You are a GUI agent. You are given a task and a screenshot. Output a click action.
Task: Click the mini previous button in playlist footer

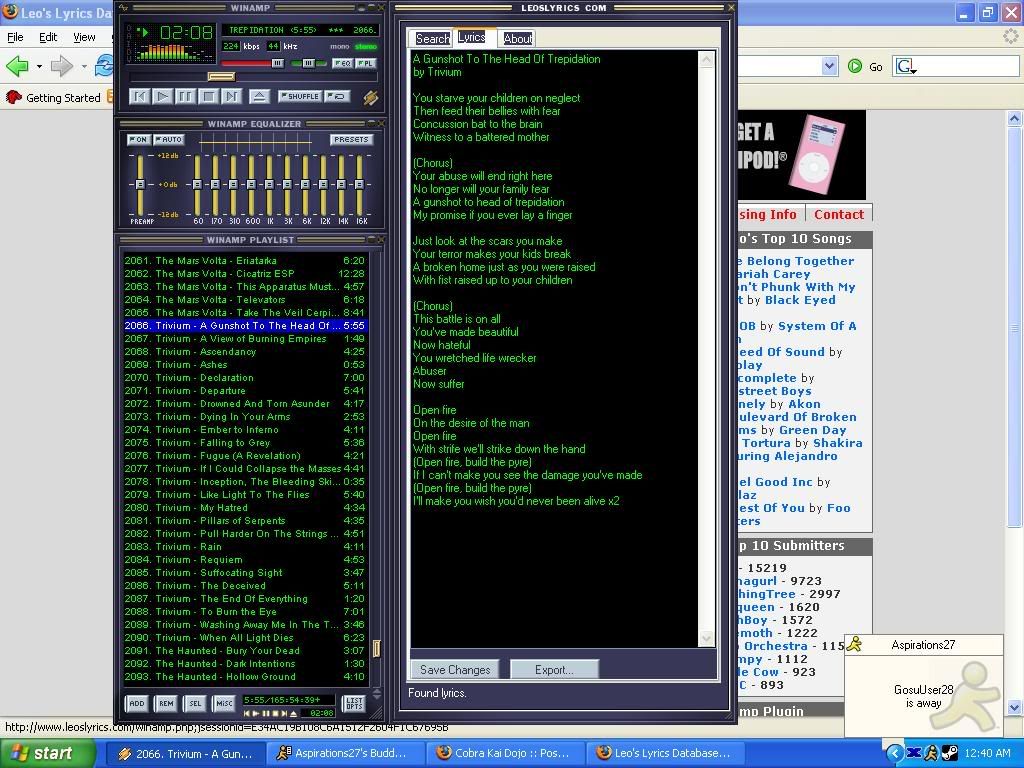click(247, 713)
